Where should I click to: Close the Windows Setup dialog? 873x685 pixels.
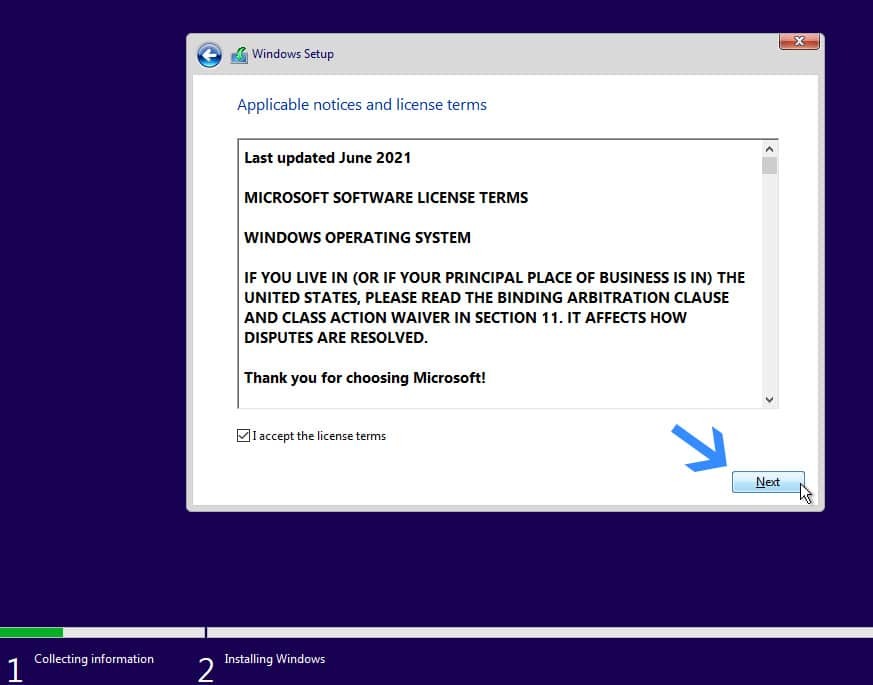tap(799, 41)
